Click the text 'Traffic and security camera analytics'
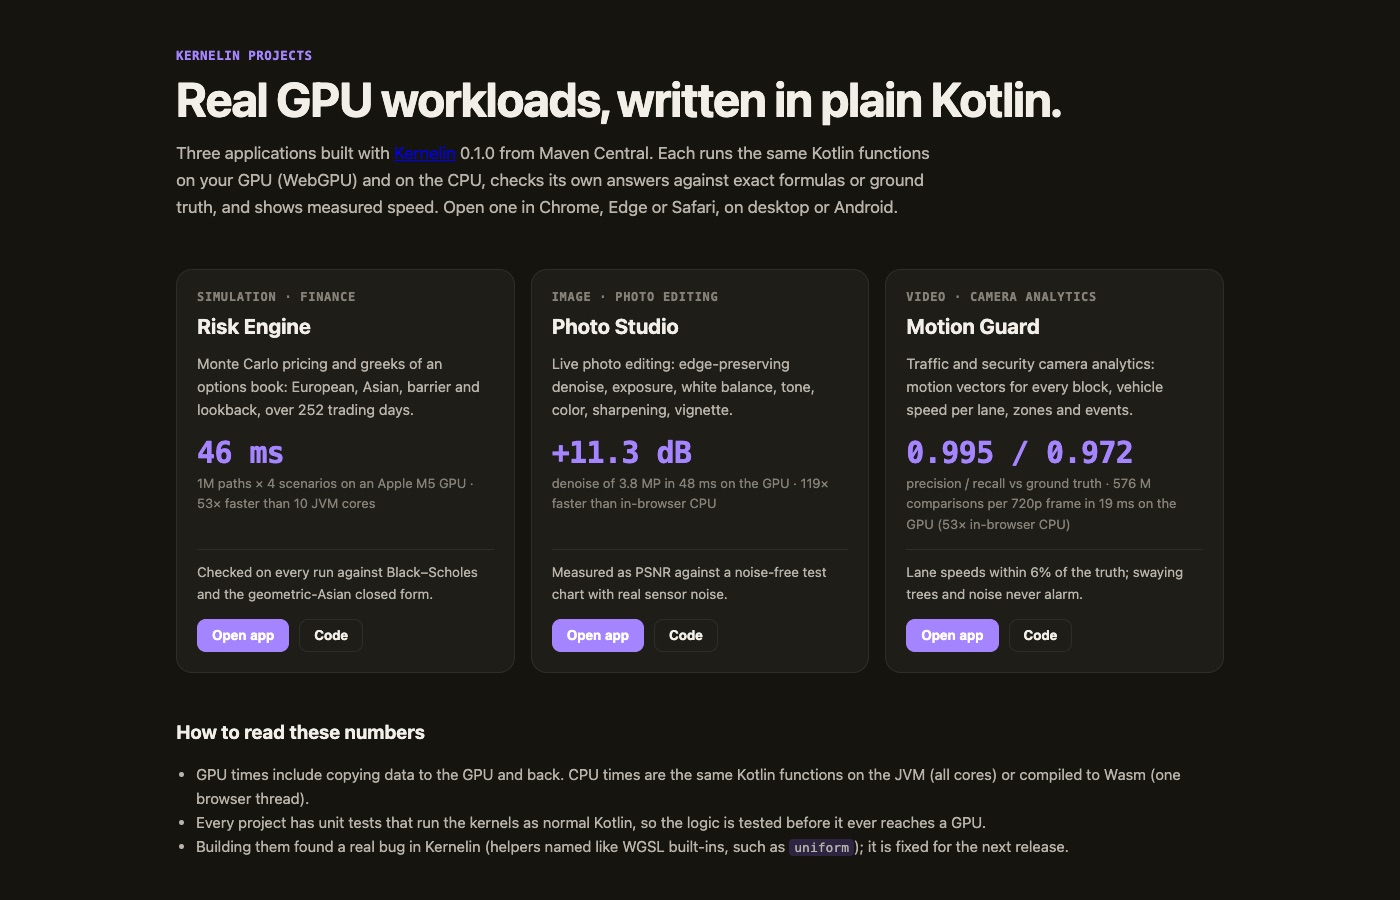This screenshot has height=900, width=1400. tap(1030, 364)
